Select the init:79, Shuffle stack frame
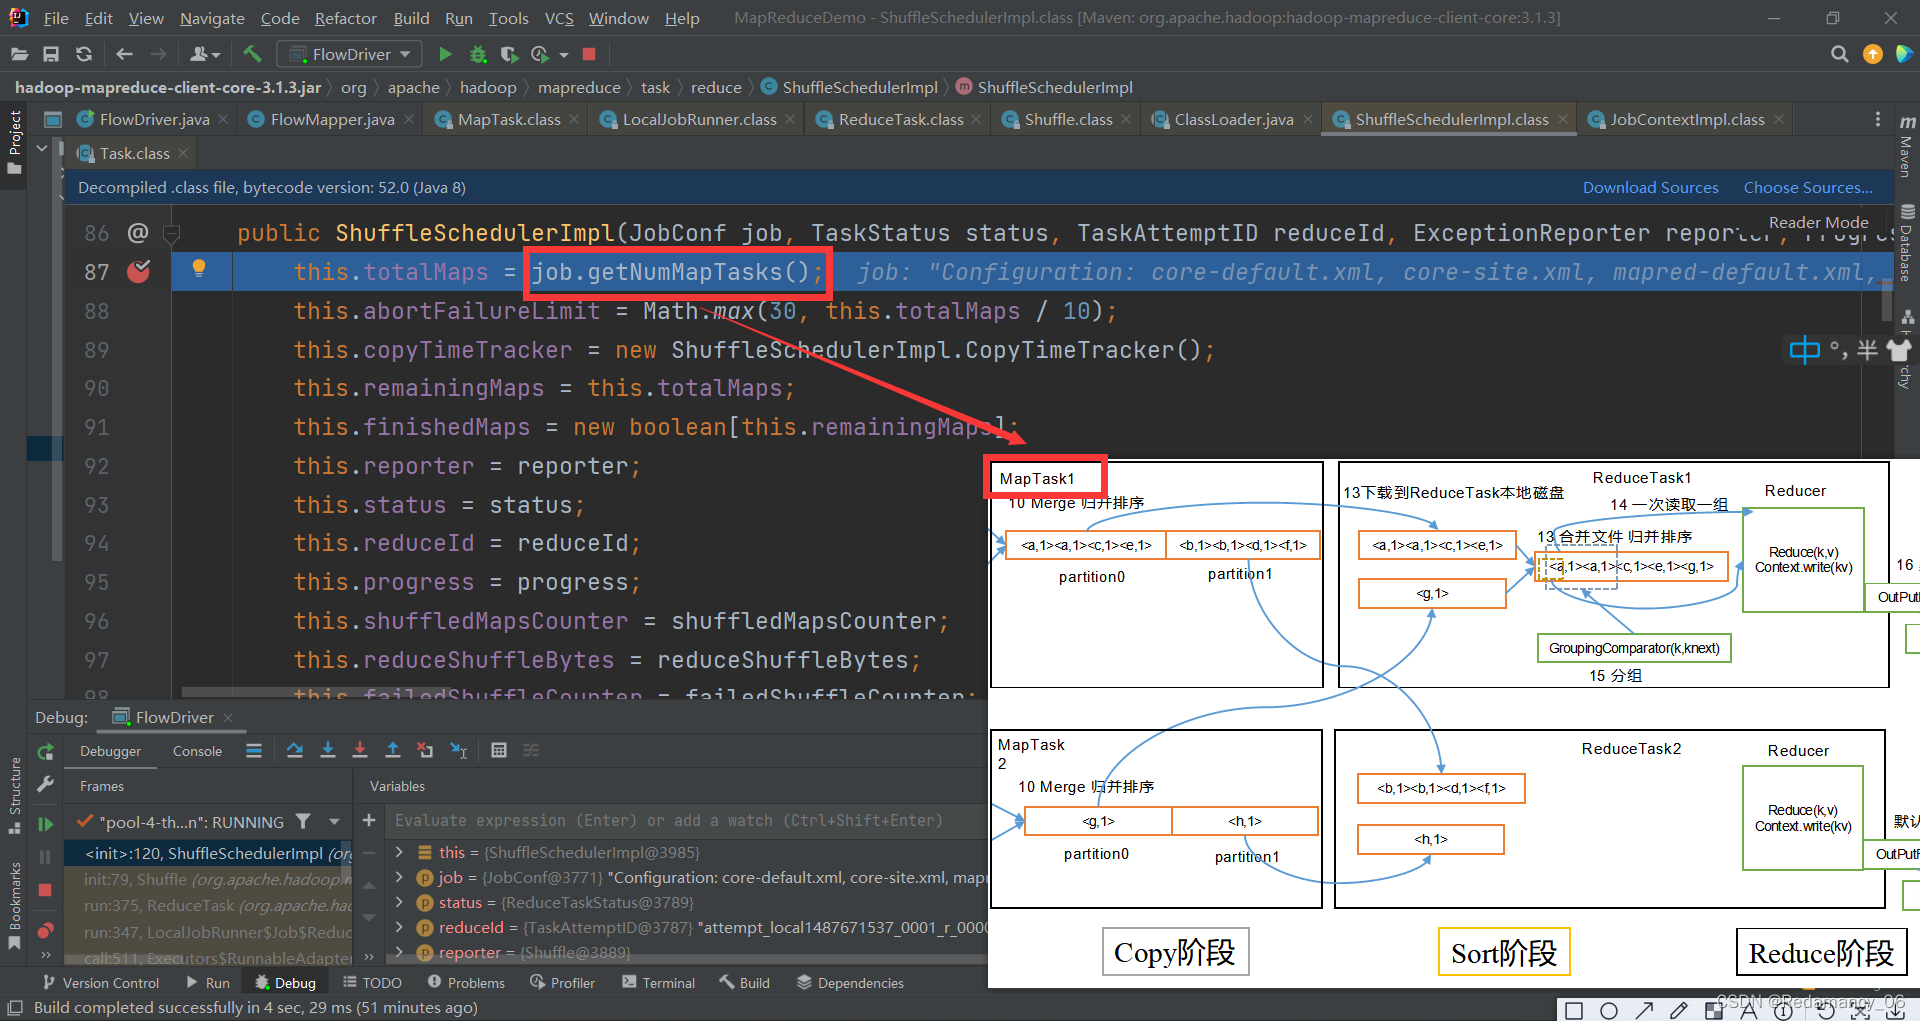The image size is (1920, 1021). [209, 879]
